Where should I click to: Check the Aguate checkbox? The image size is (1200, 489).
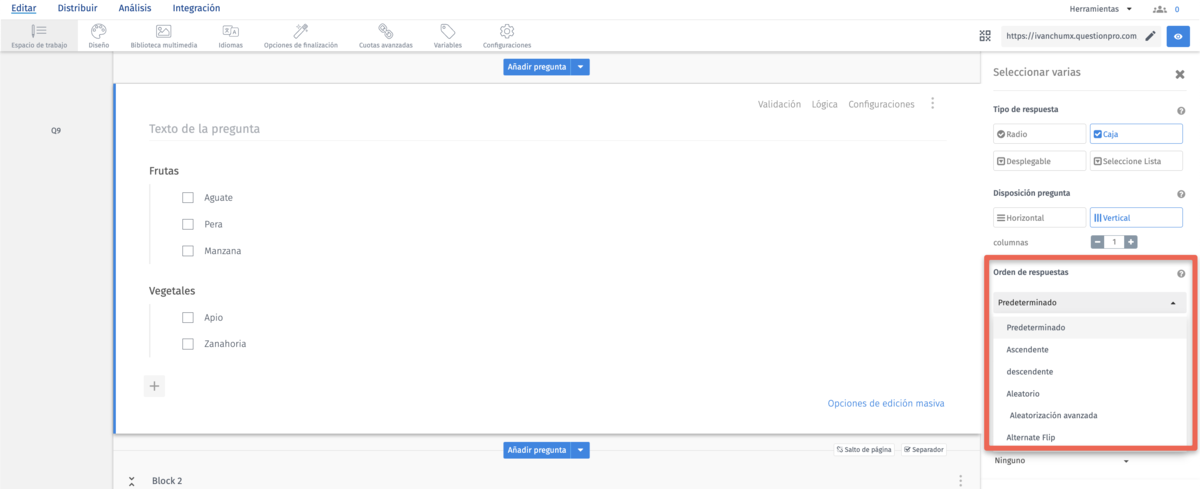point(188,198)
